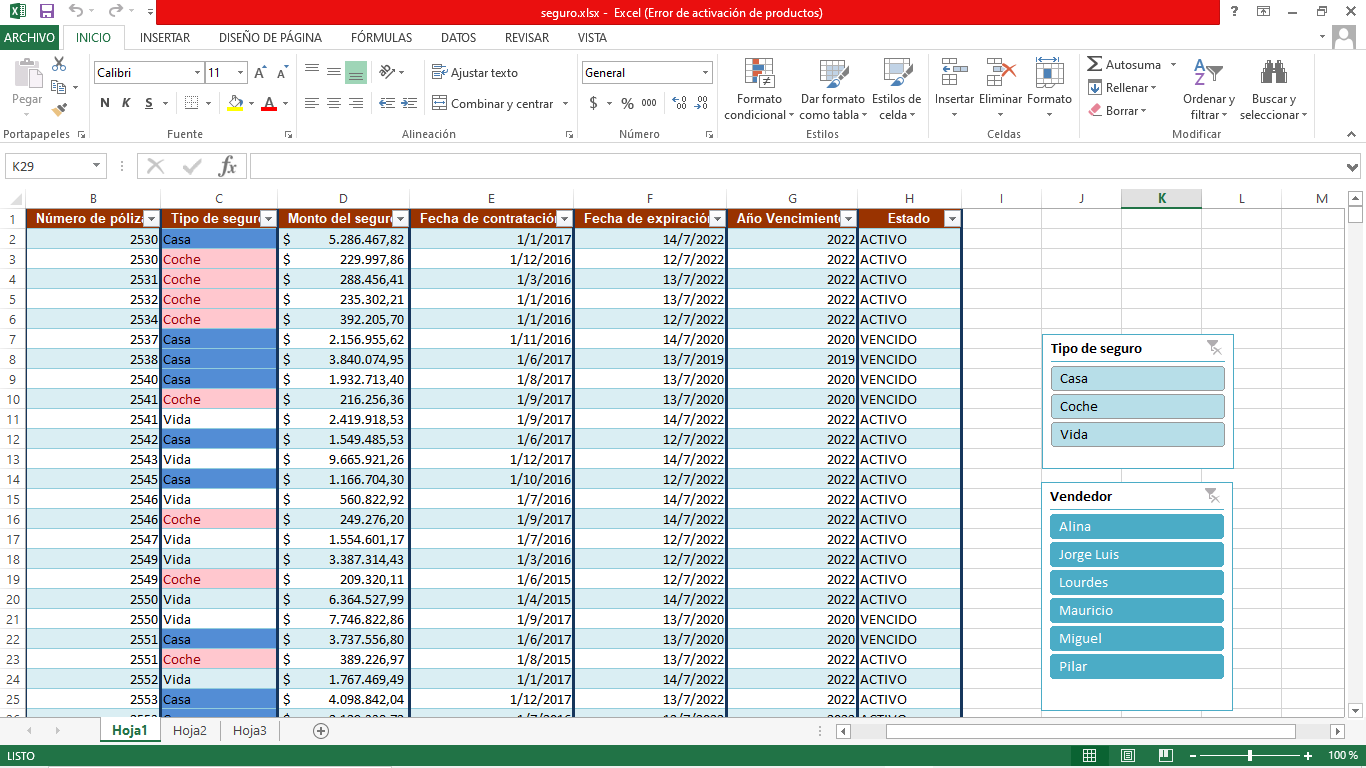Open the font size dropdown
This screenshot has width=1366, height=768.
click(238, 72)
